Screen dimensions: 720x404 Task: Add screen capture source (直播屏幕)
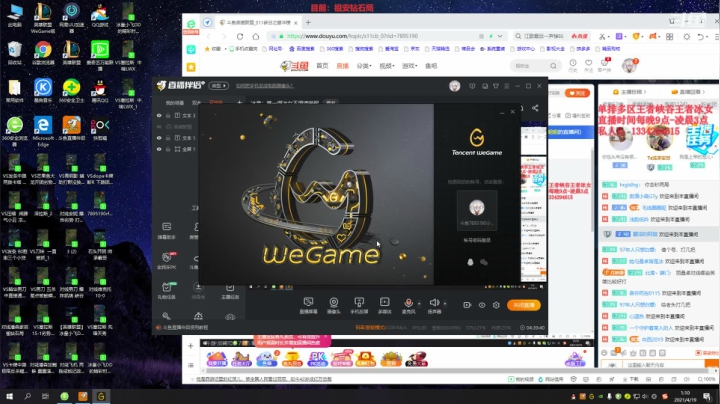tap(308, 305)
